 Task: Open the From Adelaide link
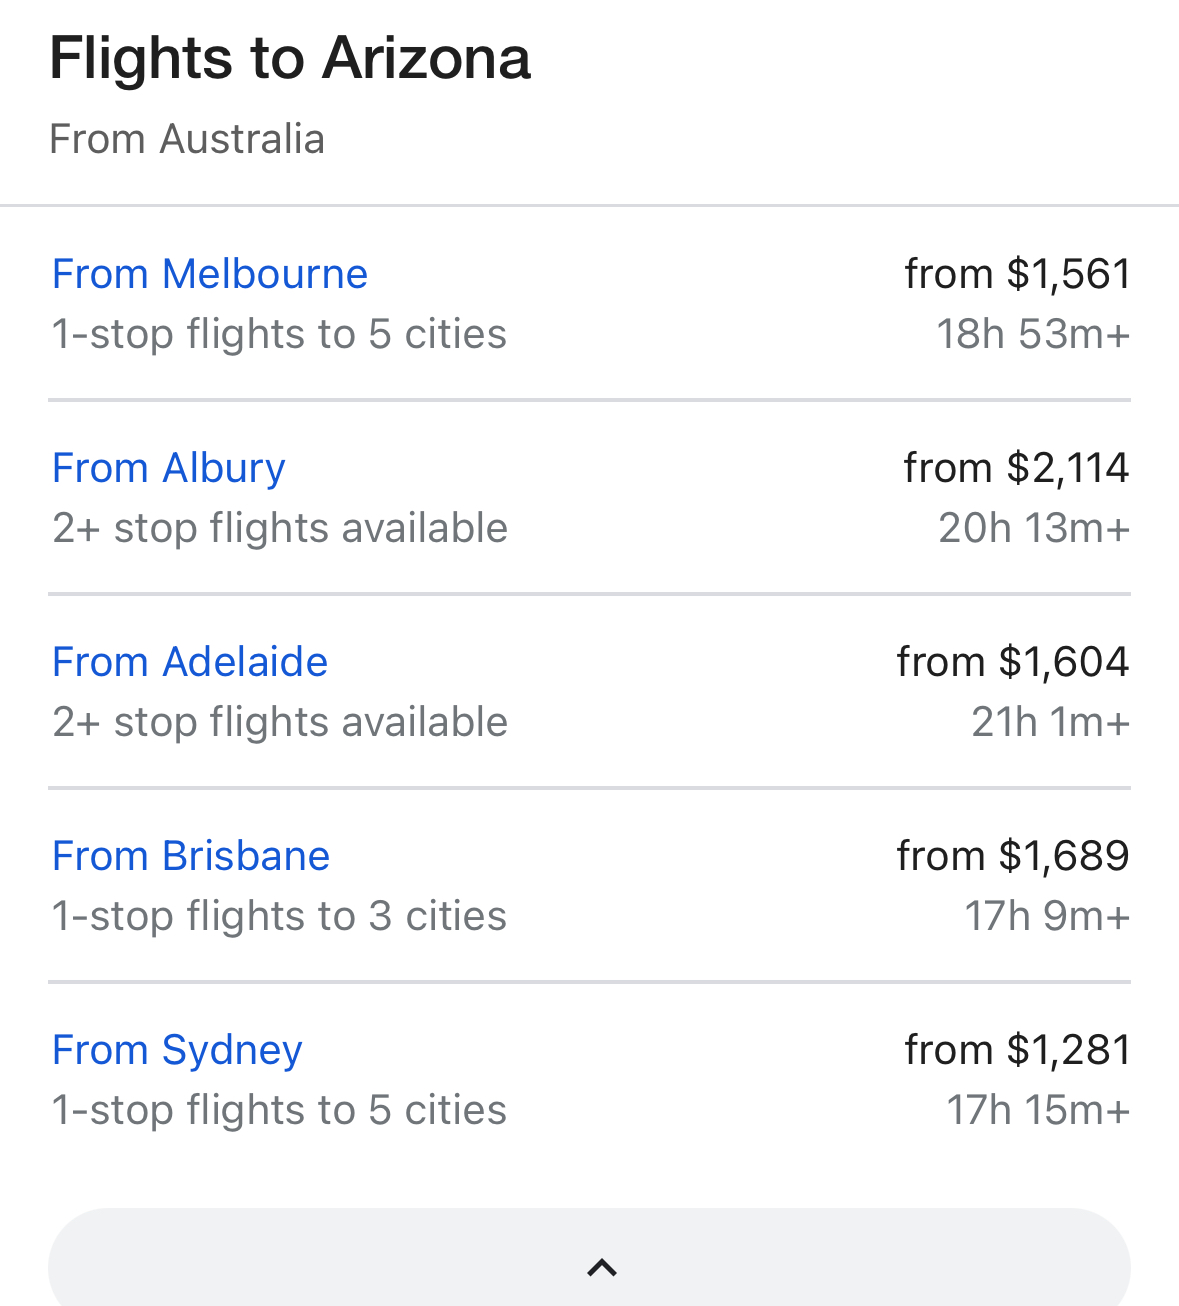(190, 662)
